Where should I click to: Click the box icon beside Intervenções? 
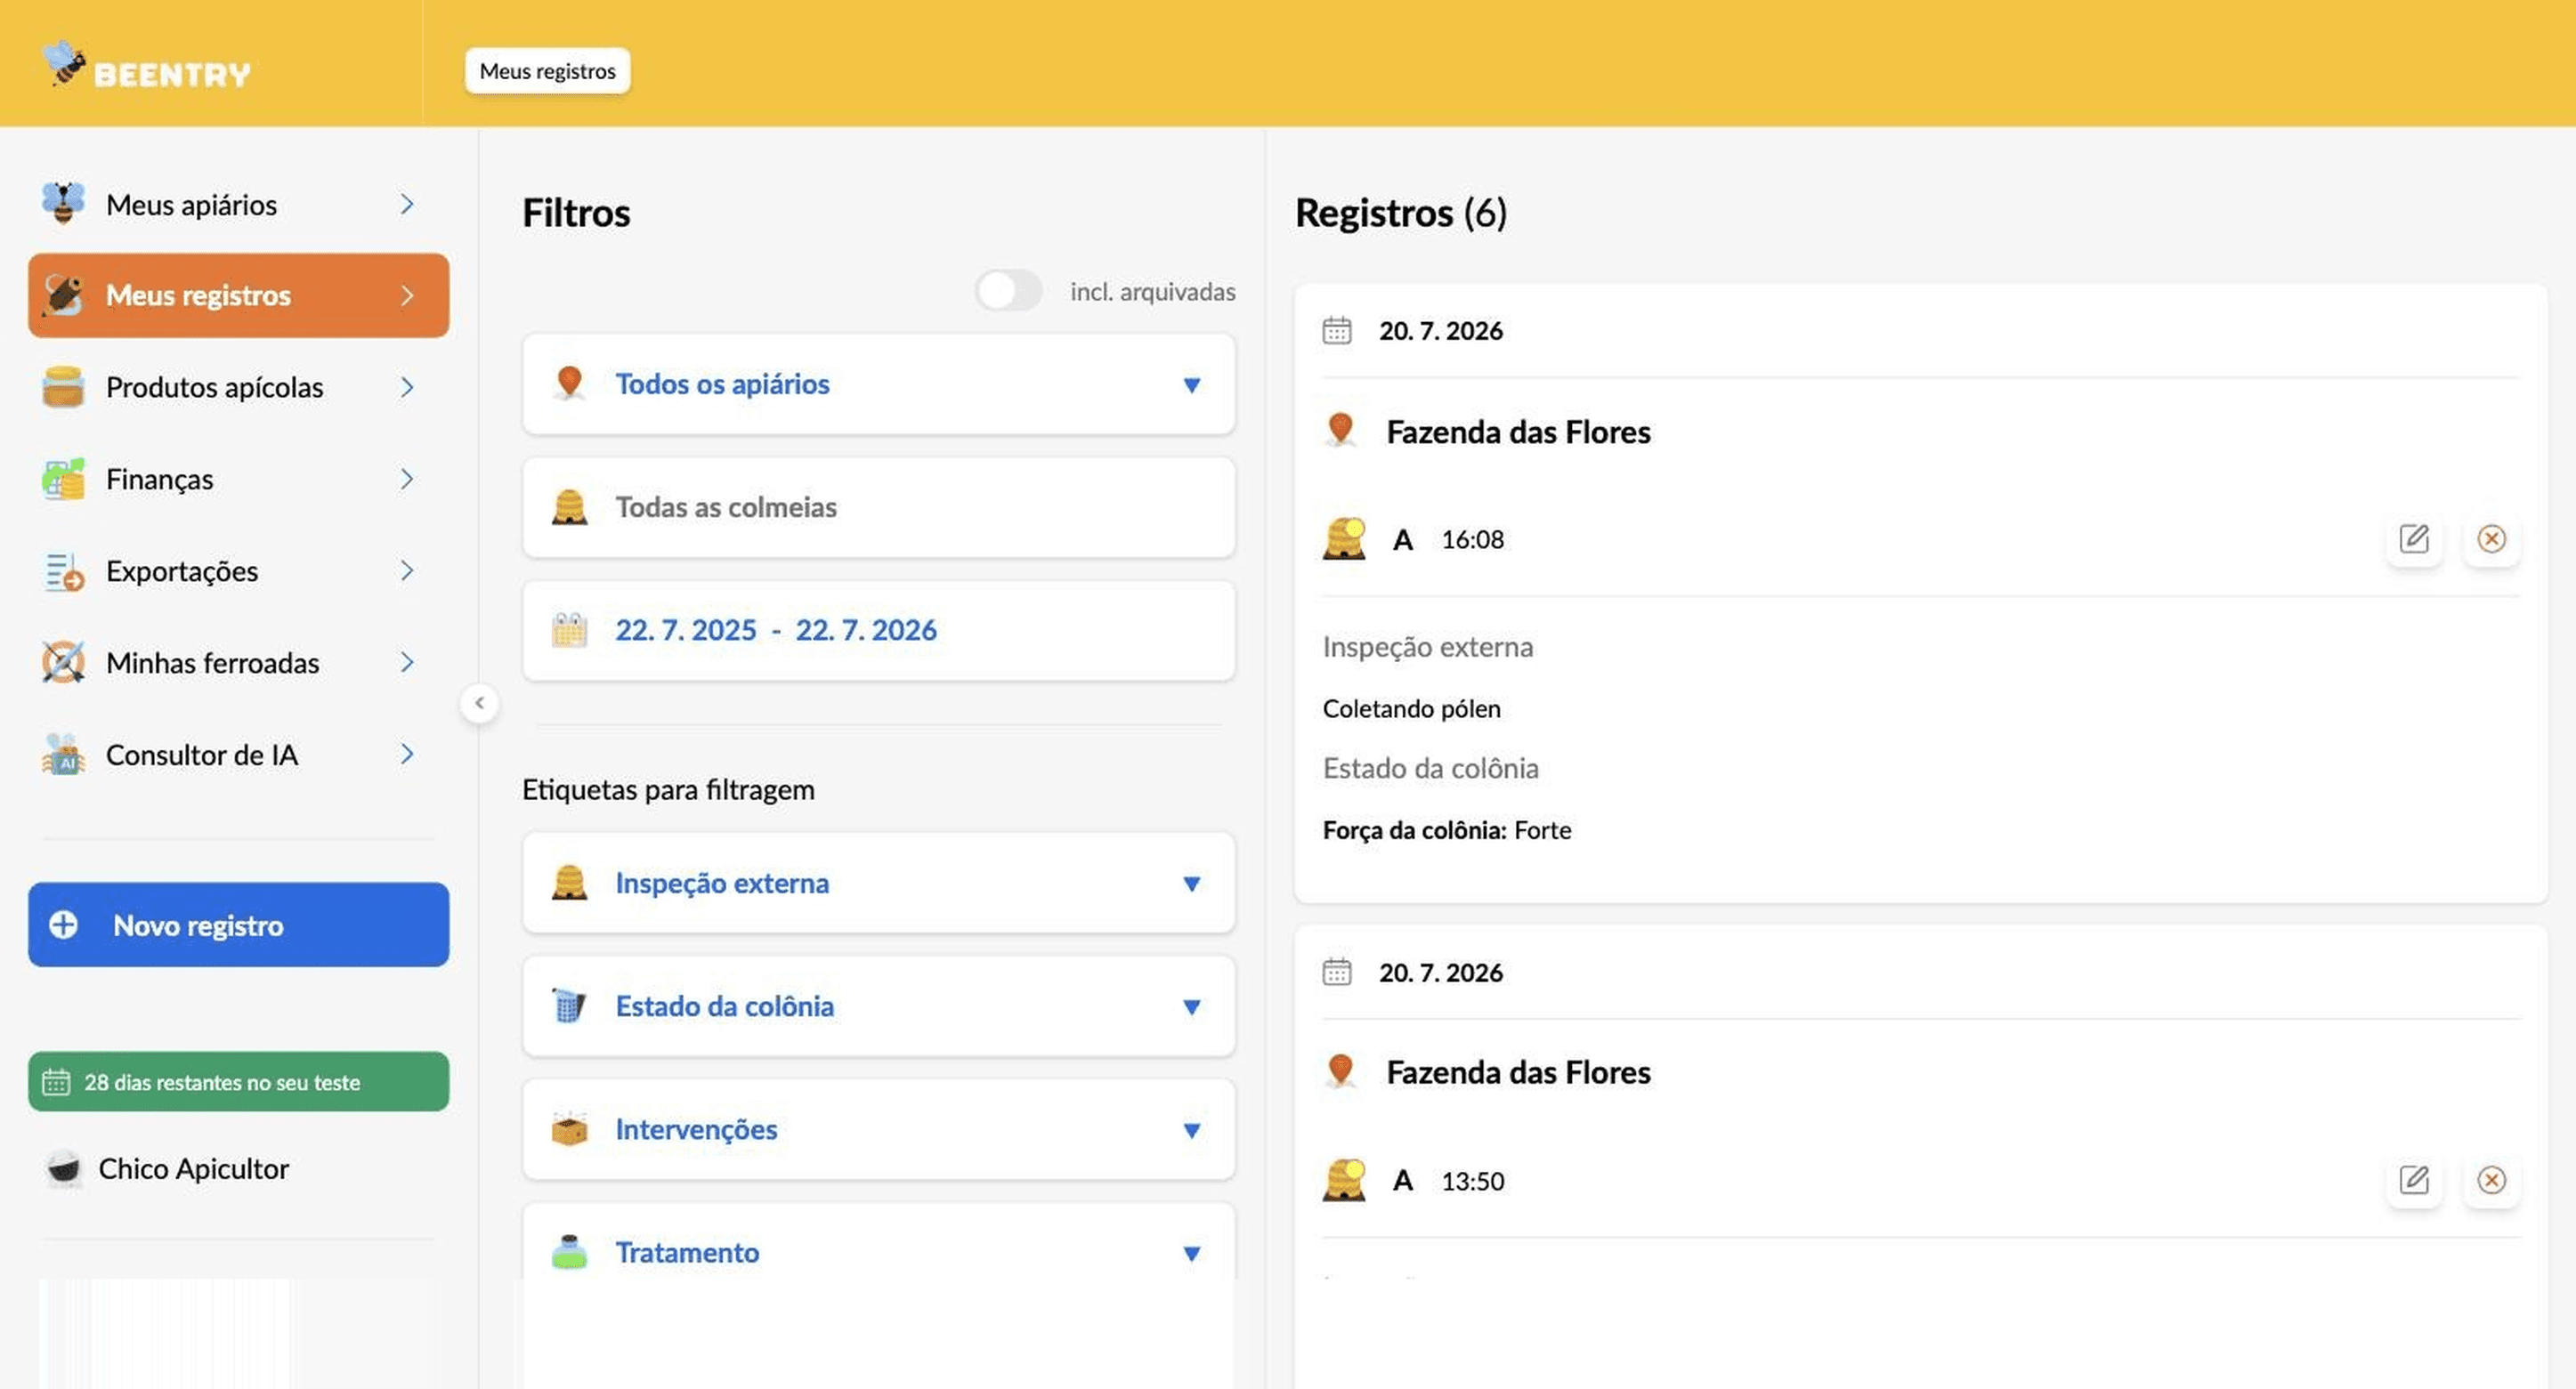pos(569,1129)
